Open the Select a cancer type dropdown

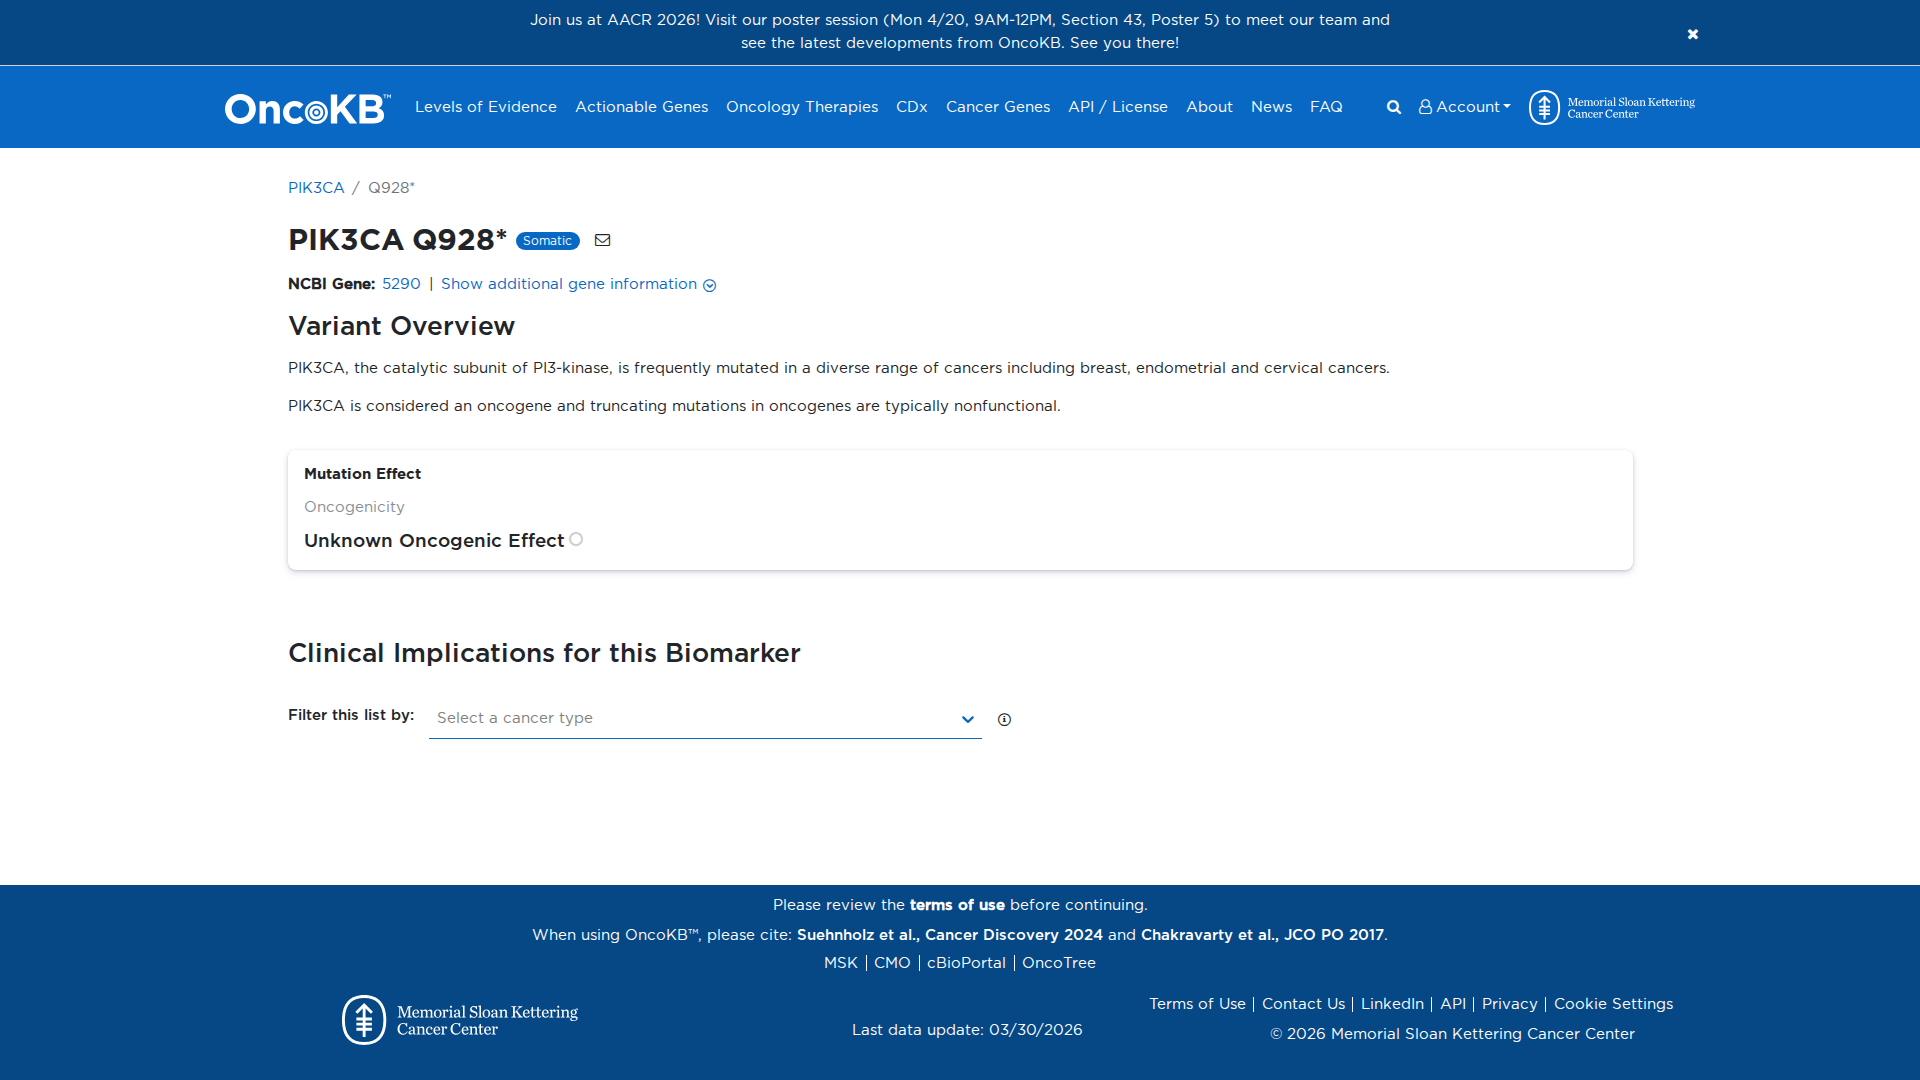coord(966,719)
